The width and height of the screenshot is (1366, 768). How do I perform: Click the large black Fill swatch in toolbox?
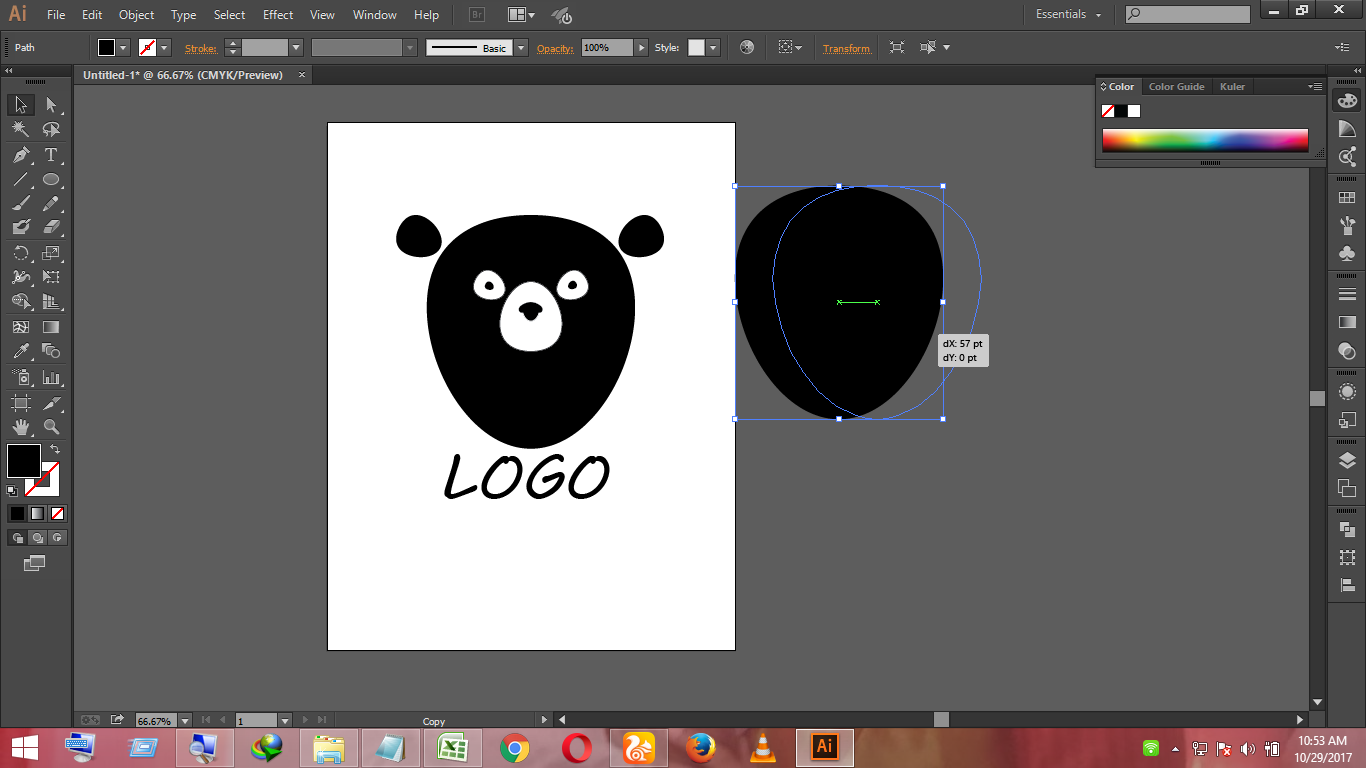pyautogui.click(x=24, y=461)
